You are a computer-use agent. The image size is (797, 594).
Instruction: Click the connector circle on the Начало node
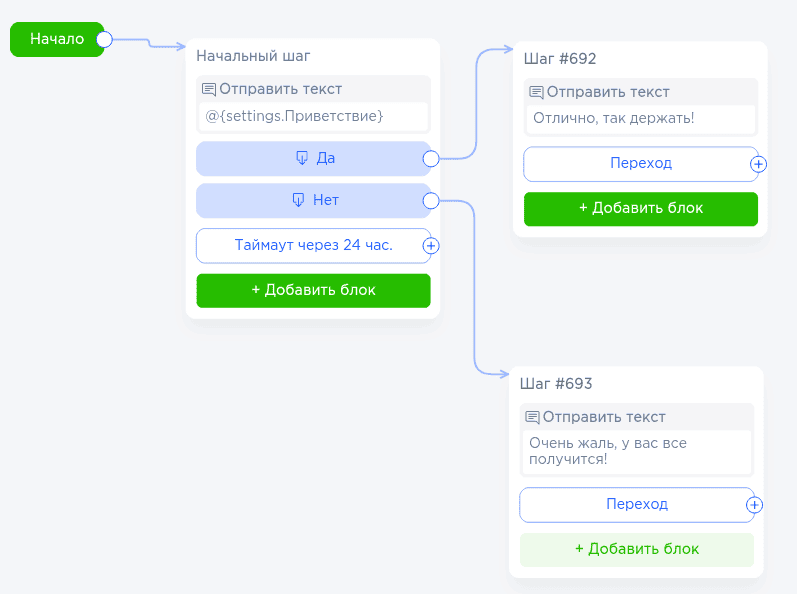(104, 40)
